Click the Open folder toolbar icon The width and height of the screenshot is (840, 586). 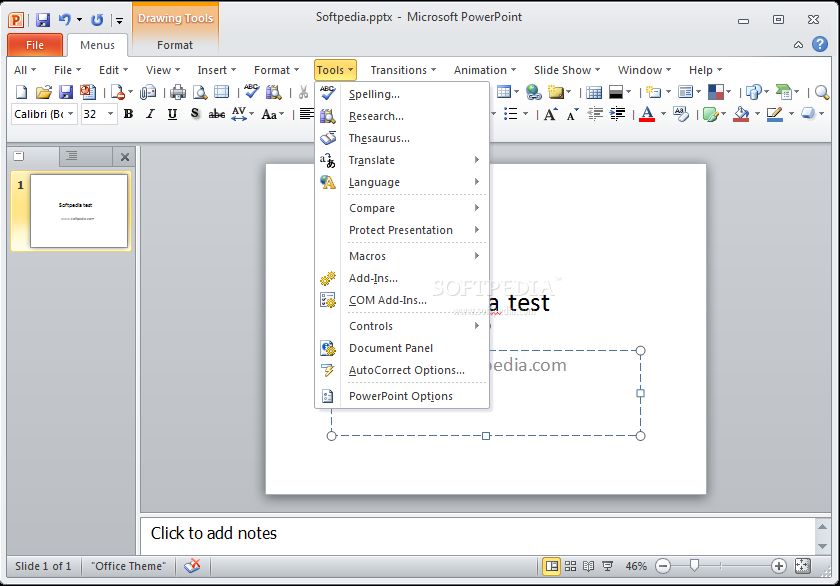click(43, 92)
